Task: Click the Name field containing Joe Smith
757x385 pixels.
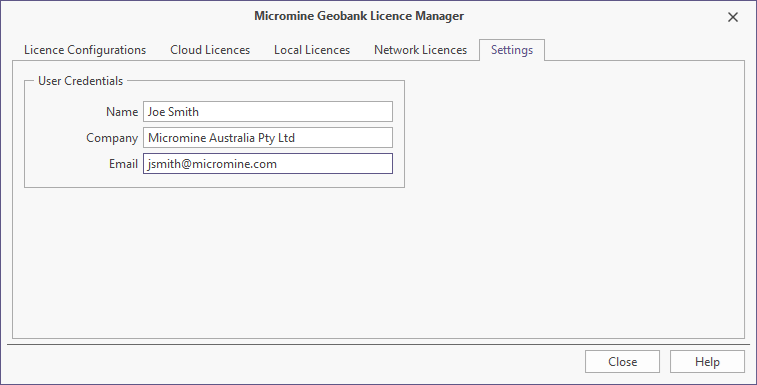Action: click(268, 112)
